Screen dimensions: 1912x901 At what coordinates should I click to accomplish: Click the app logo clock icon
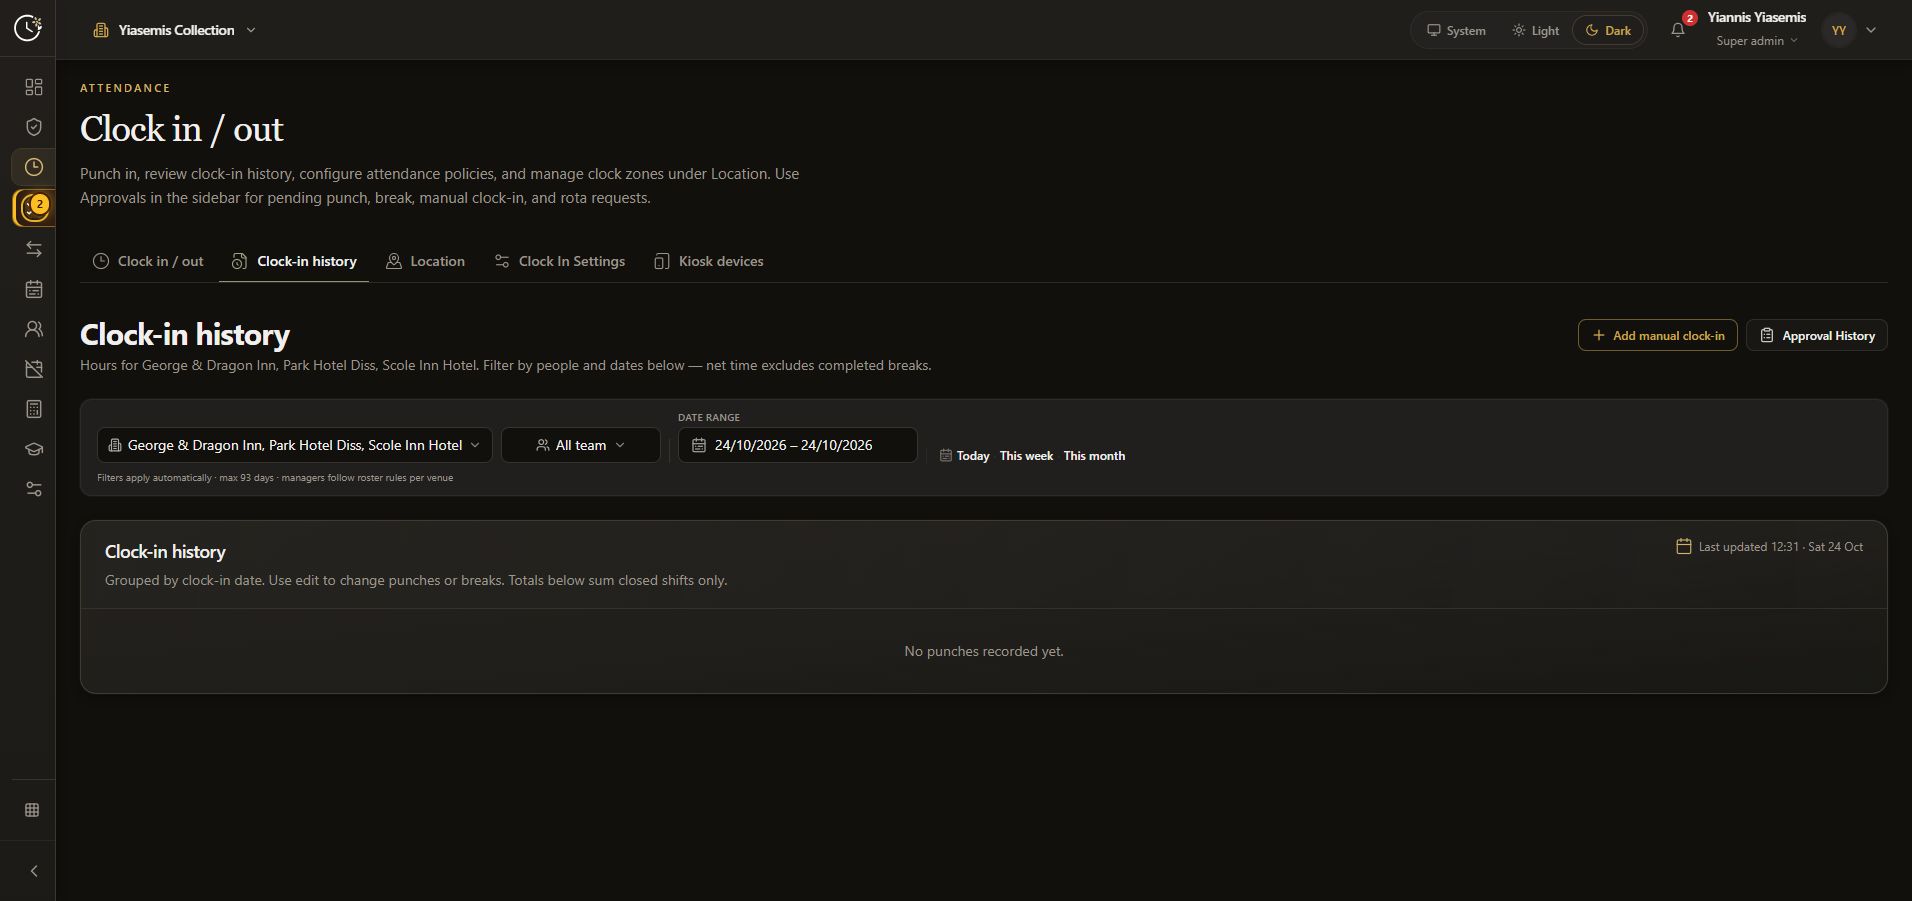28,28
